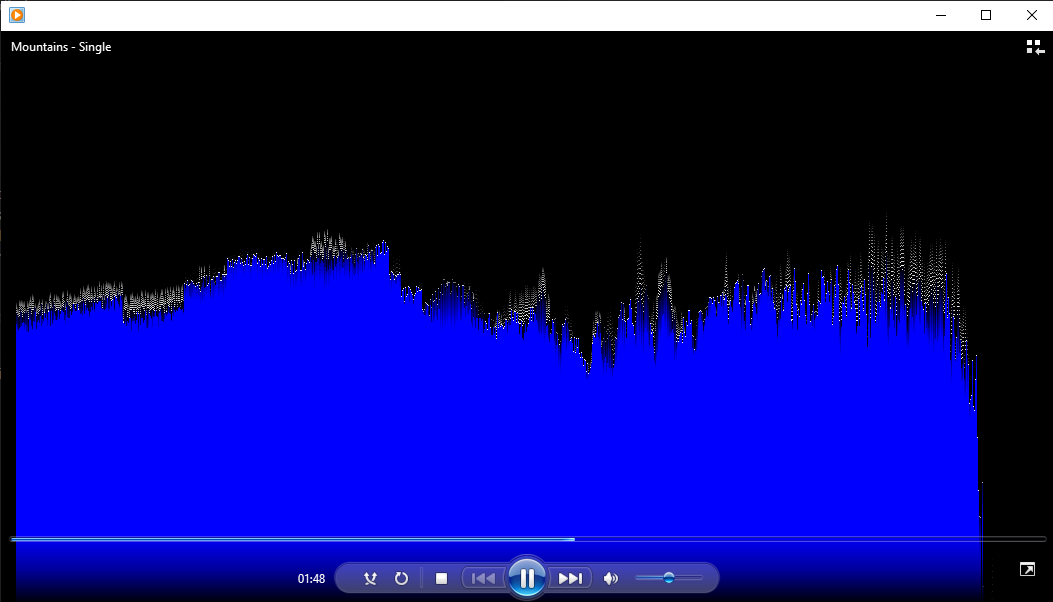
Task: Seek along the playback progress bar
Action: 528,539
